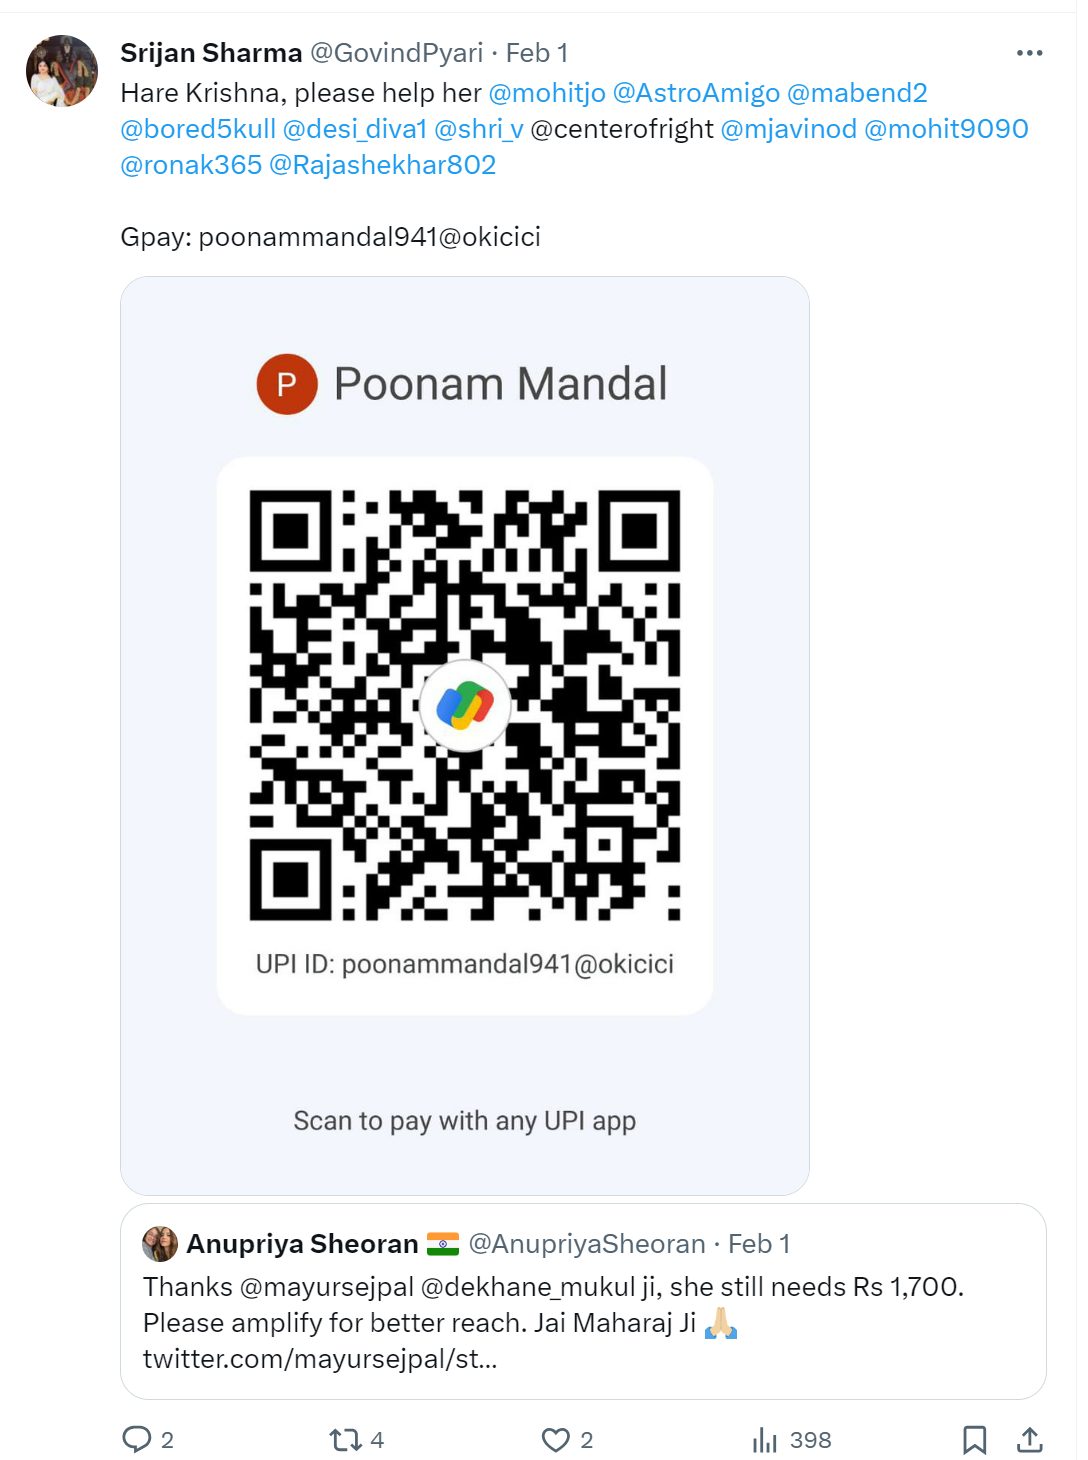Visit @bored5kull's profile mention

[198, 129]
